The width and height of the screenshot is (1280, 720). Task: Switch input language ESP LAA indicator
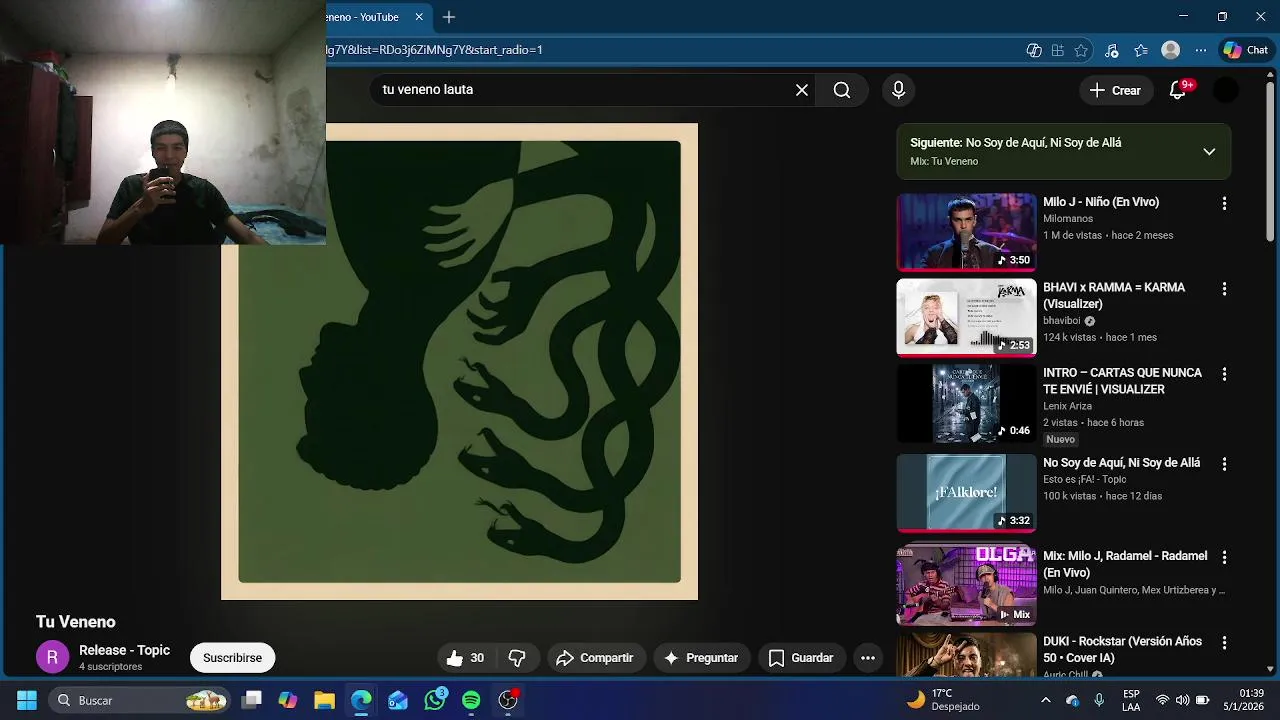tap(1131, 700)
